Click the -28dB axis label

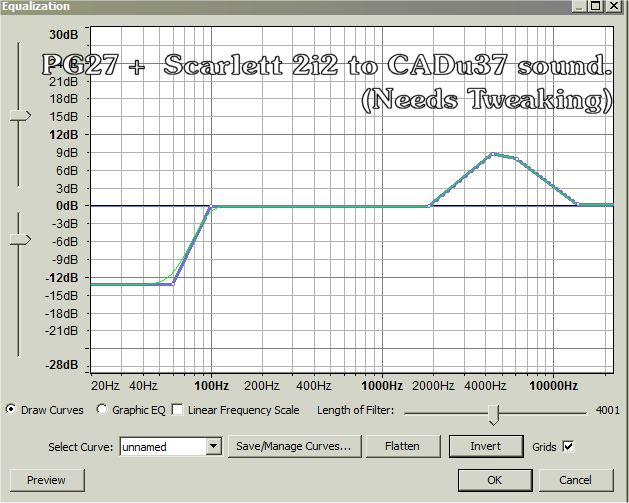61,365
